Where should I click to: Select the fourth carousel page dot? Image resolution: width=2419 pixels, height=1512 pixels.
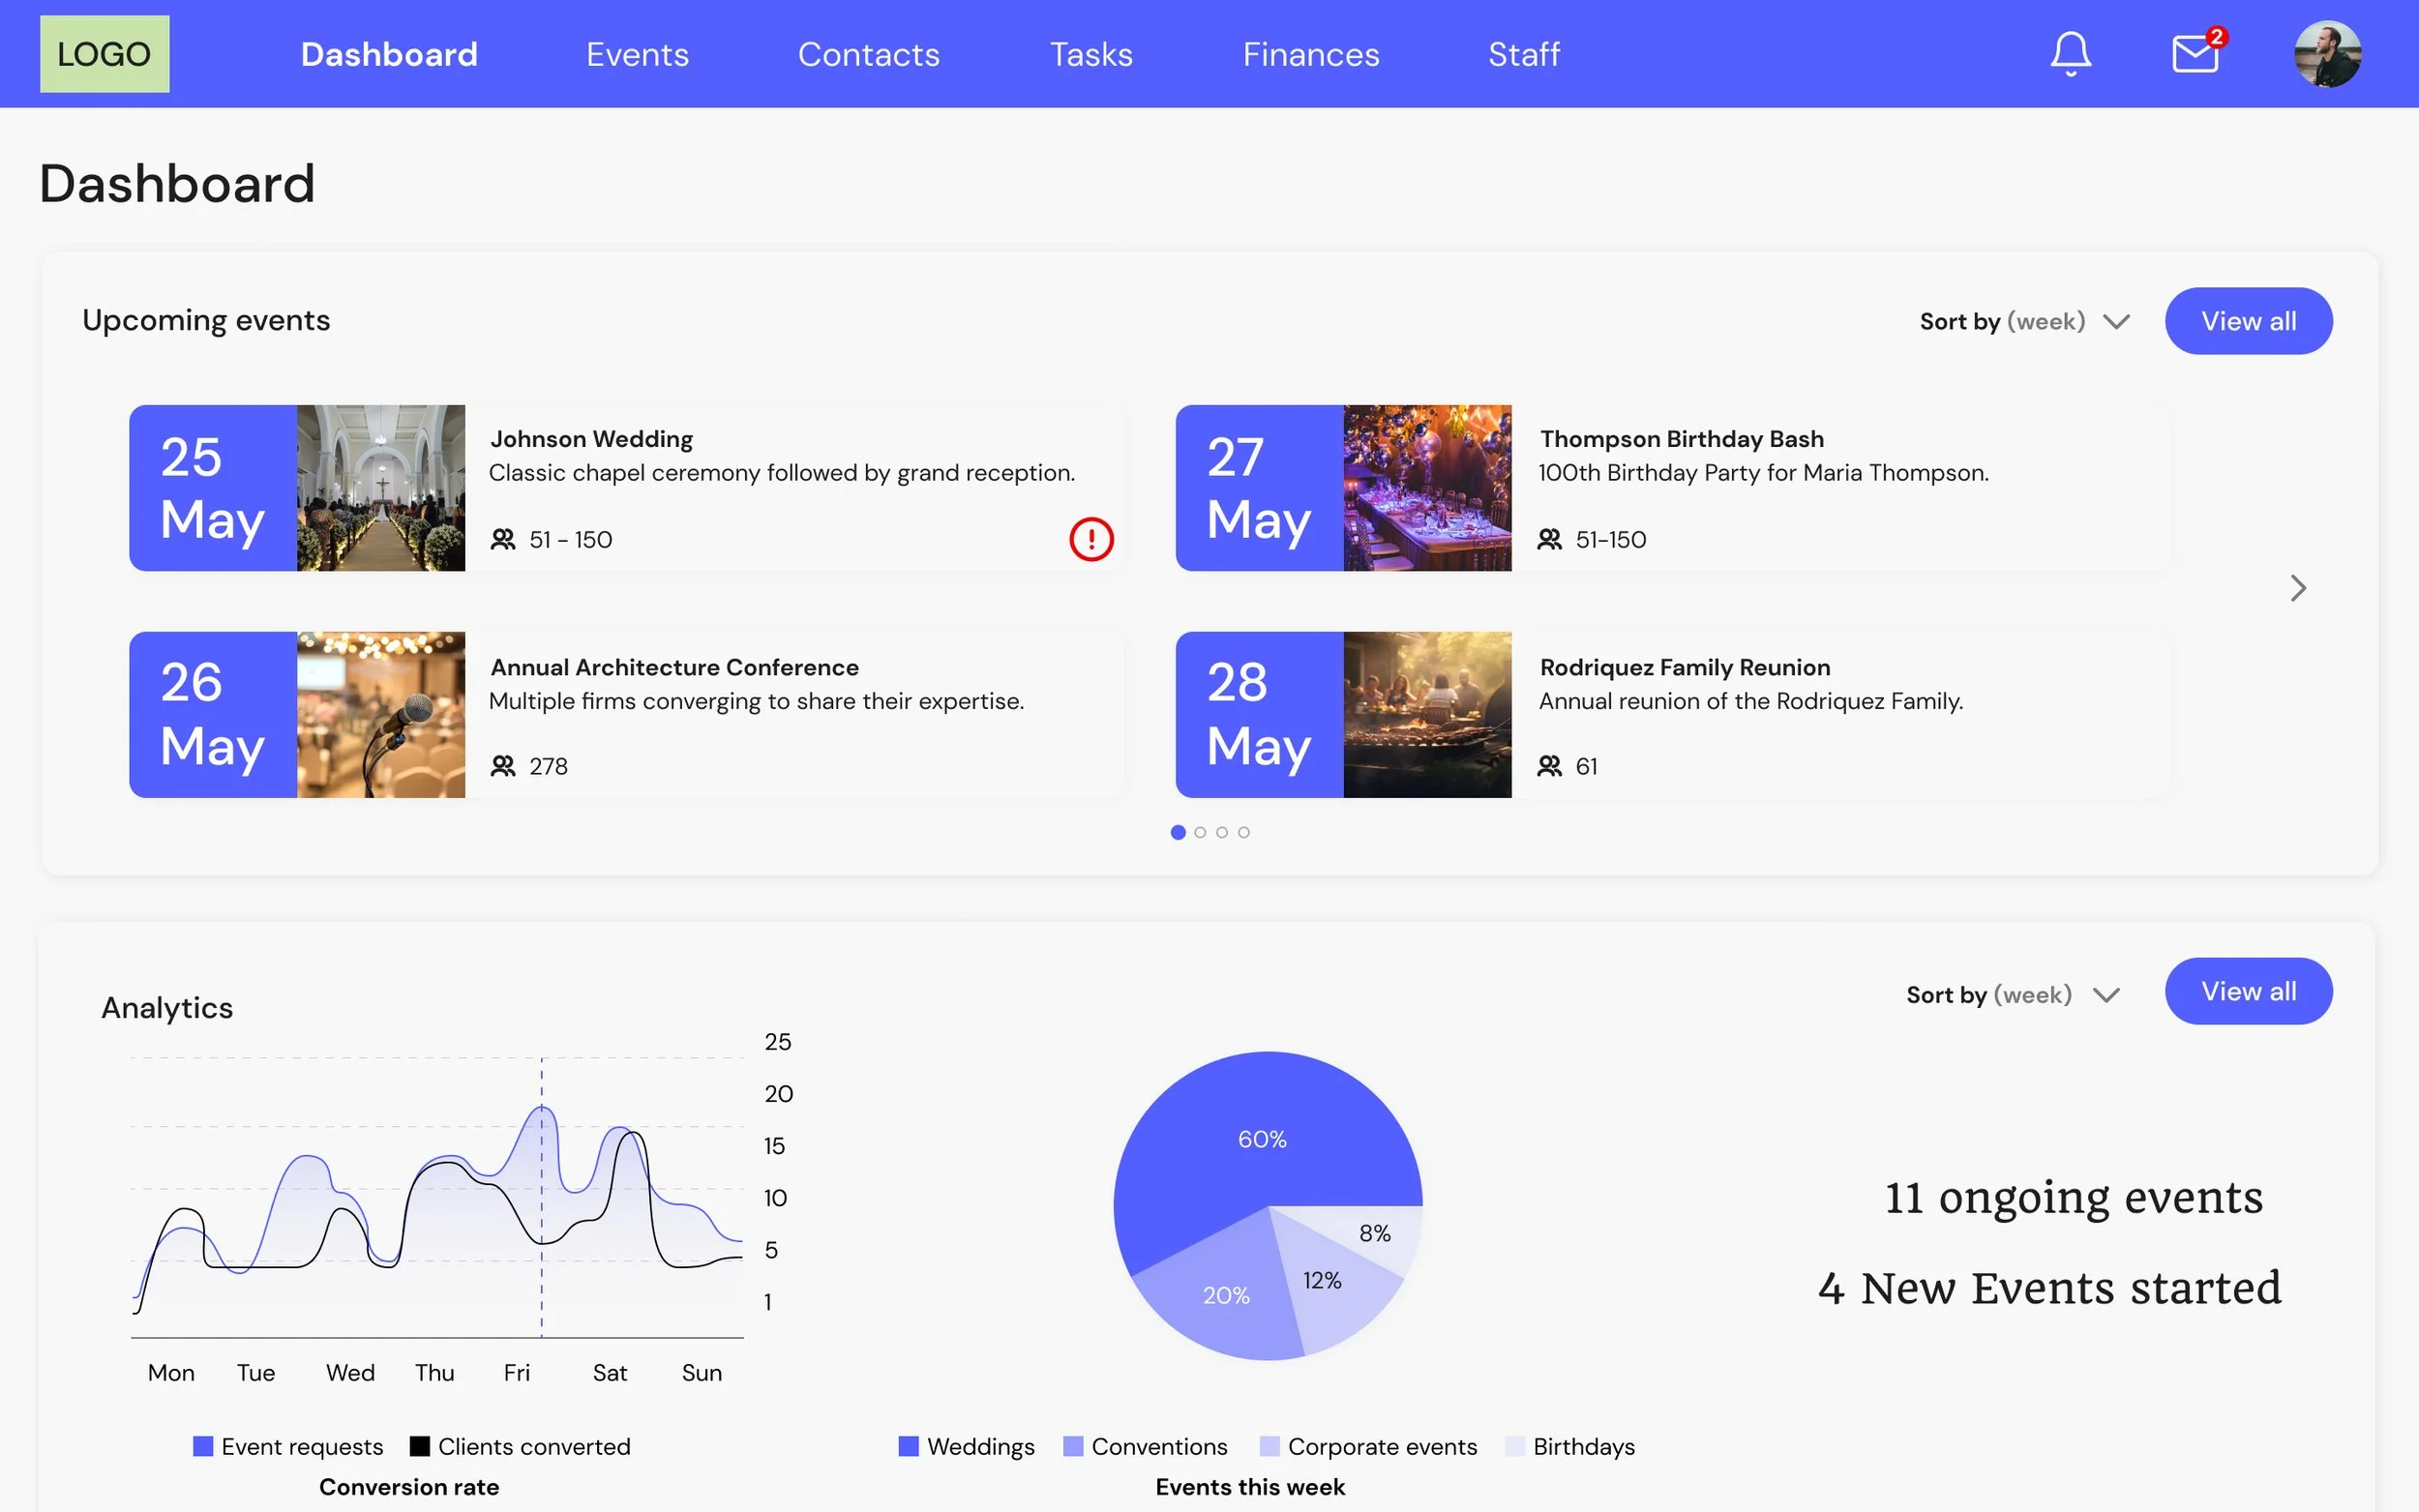(1244, 832)
